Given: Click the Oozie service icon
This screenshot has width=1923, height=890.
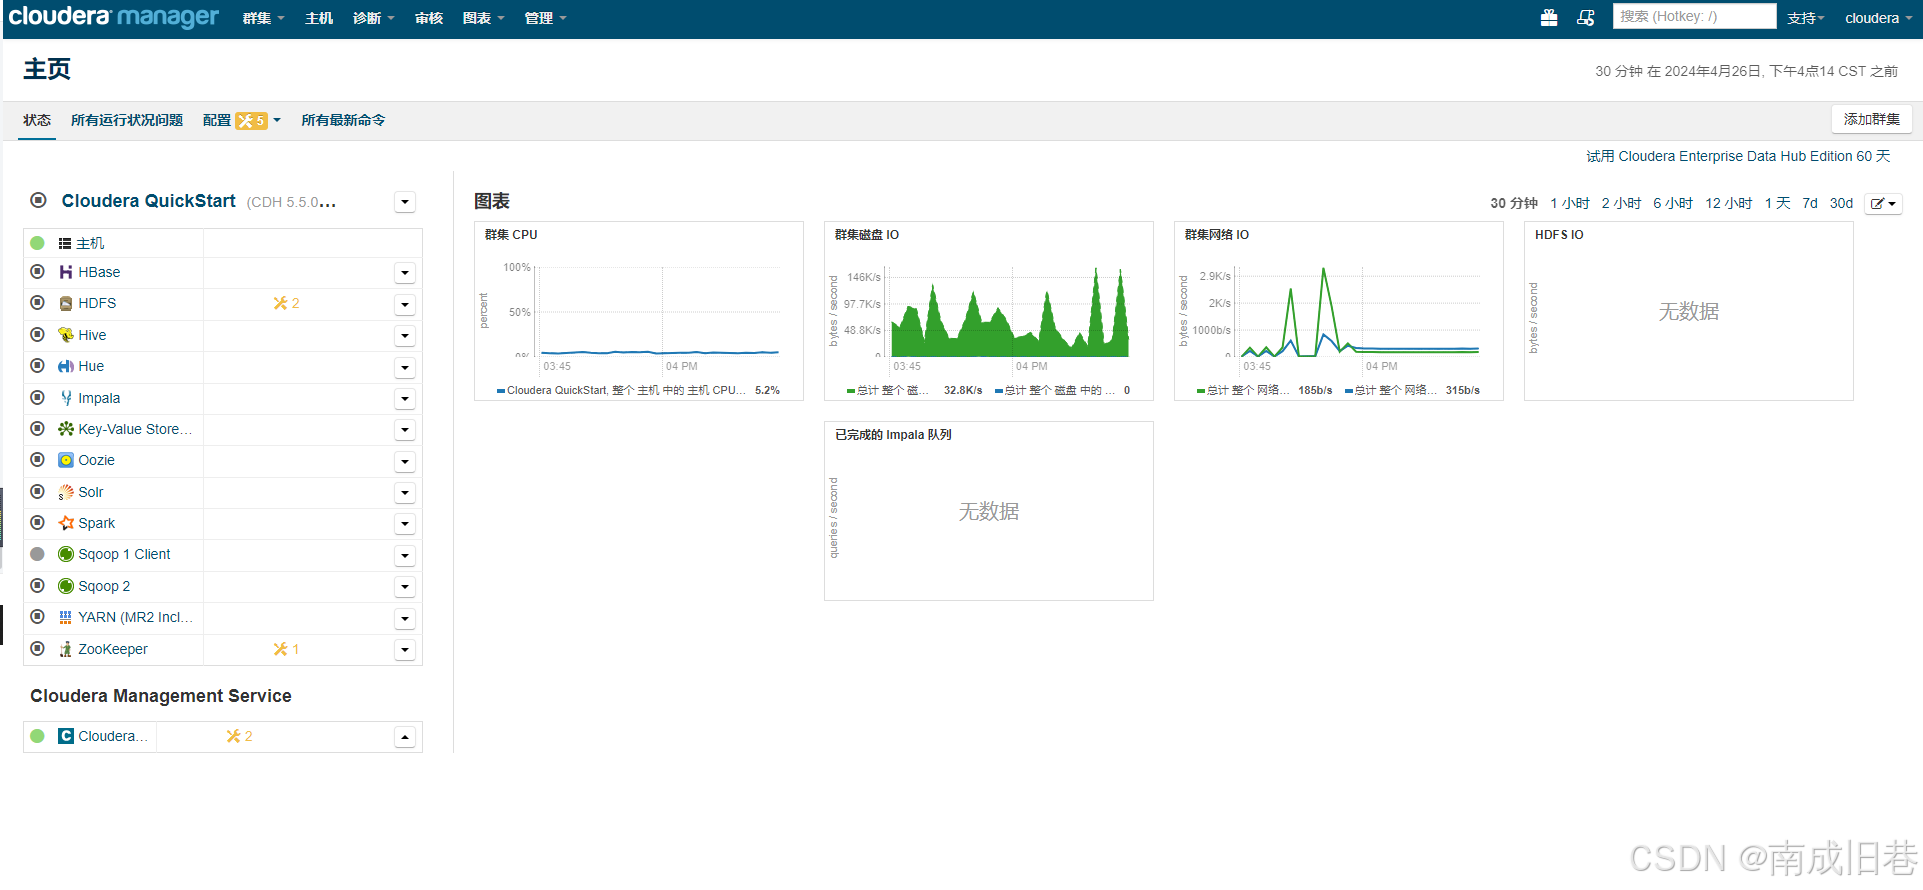Looking at the screenshot, I should pos(66,460).
